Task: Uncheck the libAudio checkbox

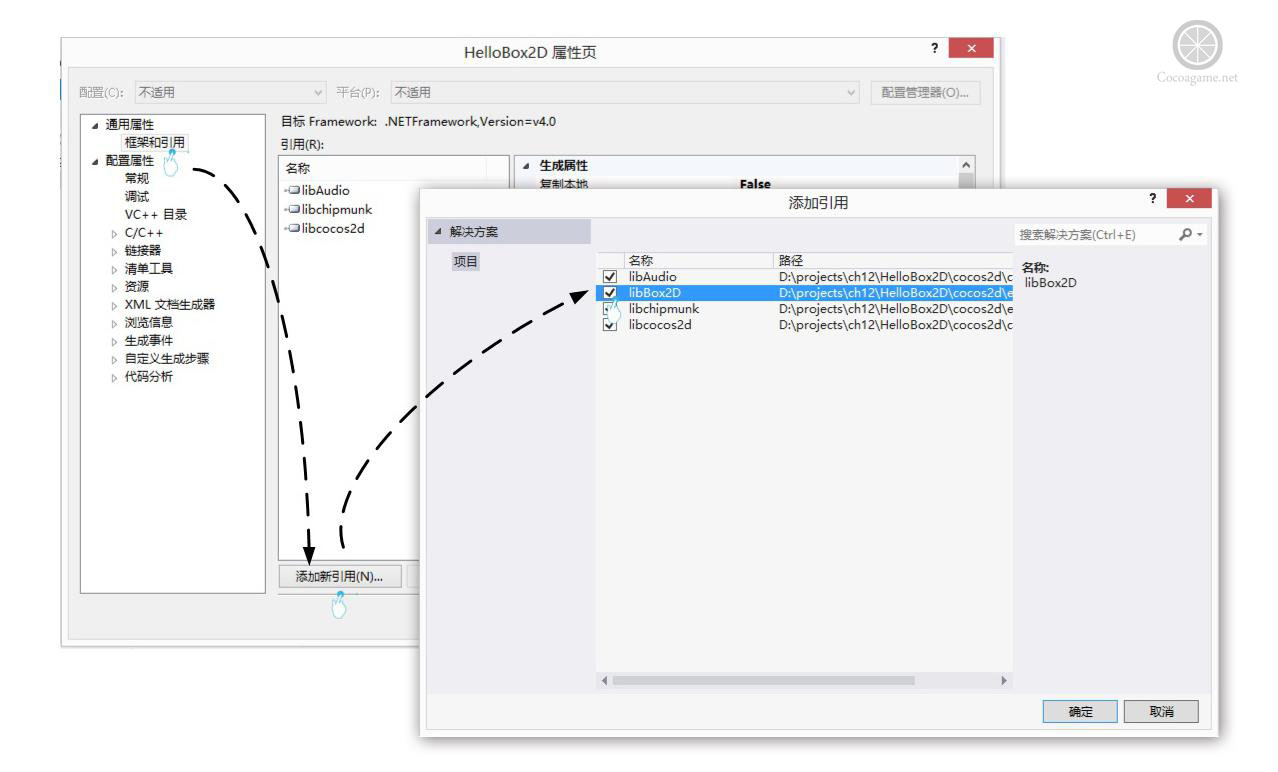Action: click(611, 277)
